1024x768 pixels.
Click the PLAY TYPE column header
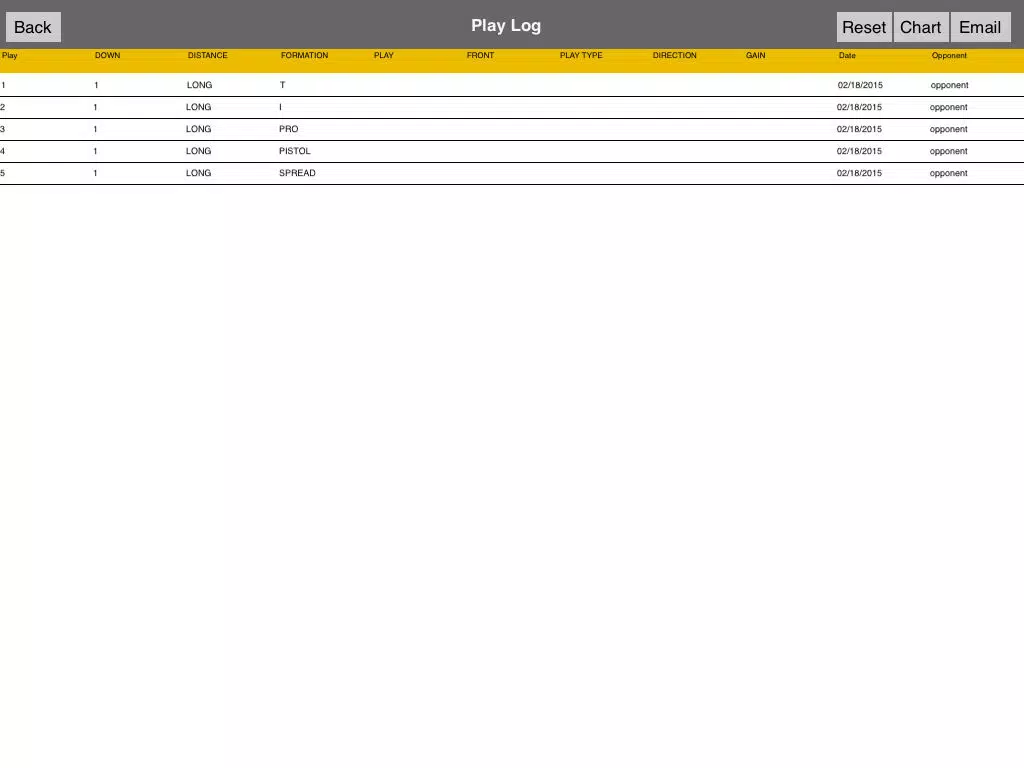(x=581, y=56)
